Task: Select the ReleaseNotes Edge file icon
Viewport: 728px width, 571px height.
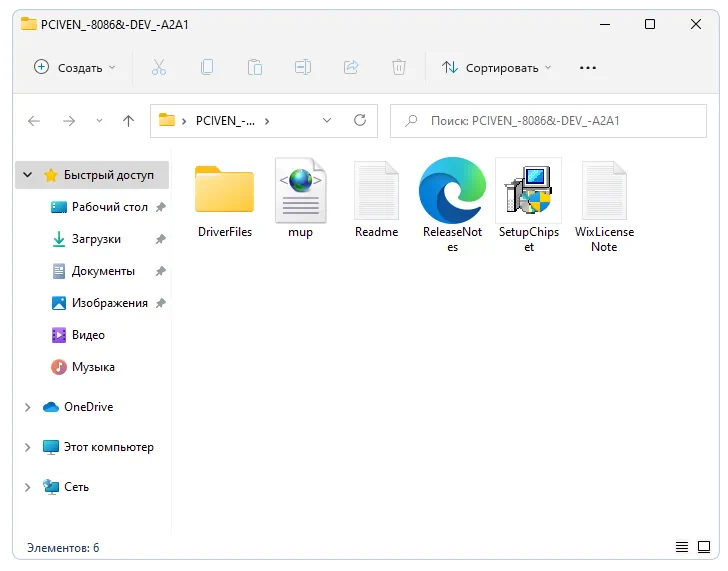Action: coord(452,190)
